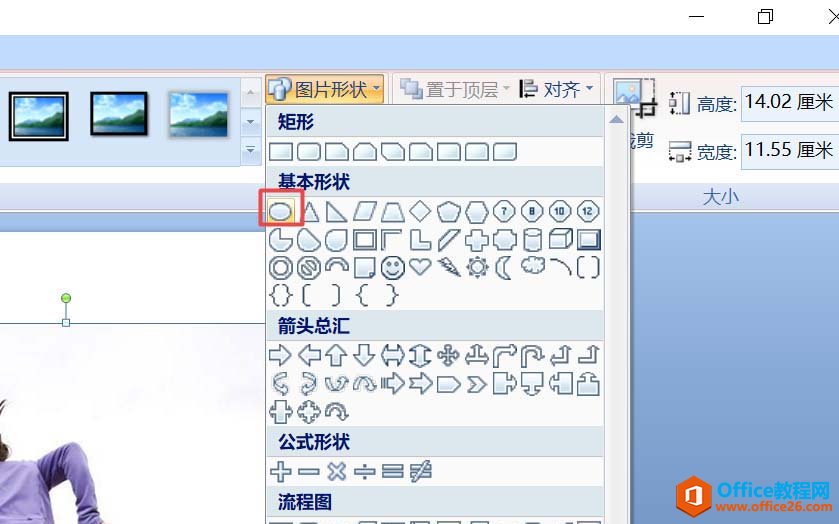Viewport: 839px width, 524px height.
Task: Pick the donut ring shape
Action: pos(280,268)
